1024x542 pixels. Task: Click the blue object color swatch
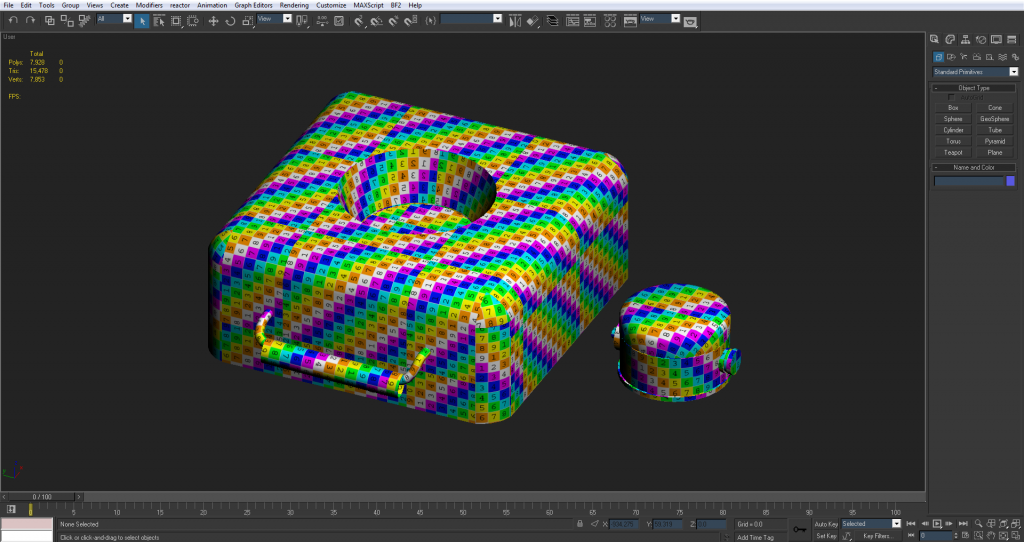point(1010,181)
